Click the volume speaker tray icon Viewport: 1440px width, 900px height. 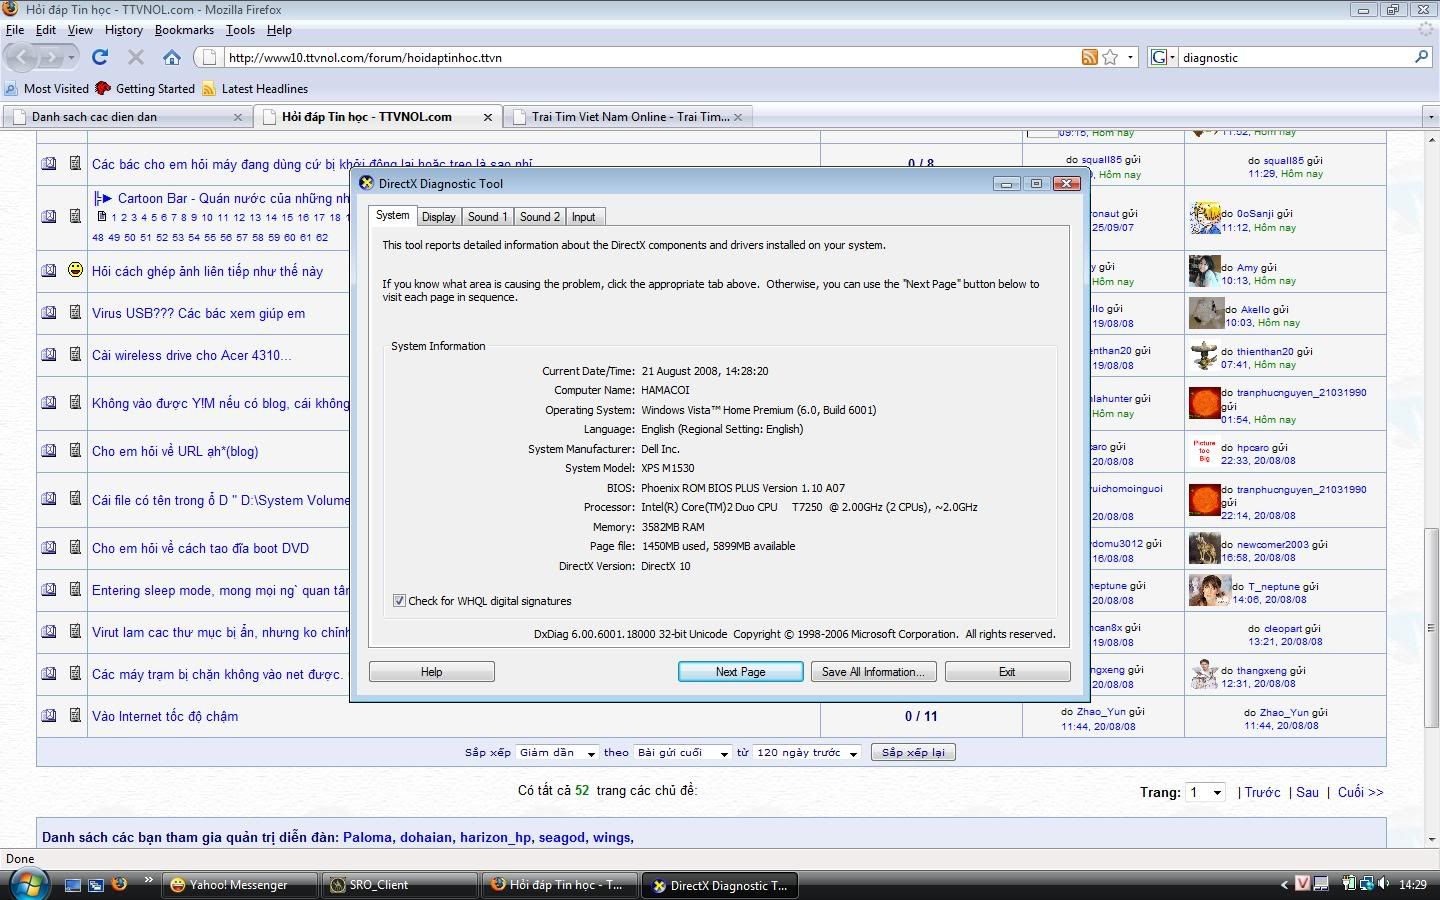pos(1384,884)
